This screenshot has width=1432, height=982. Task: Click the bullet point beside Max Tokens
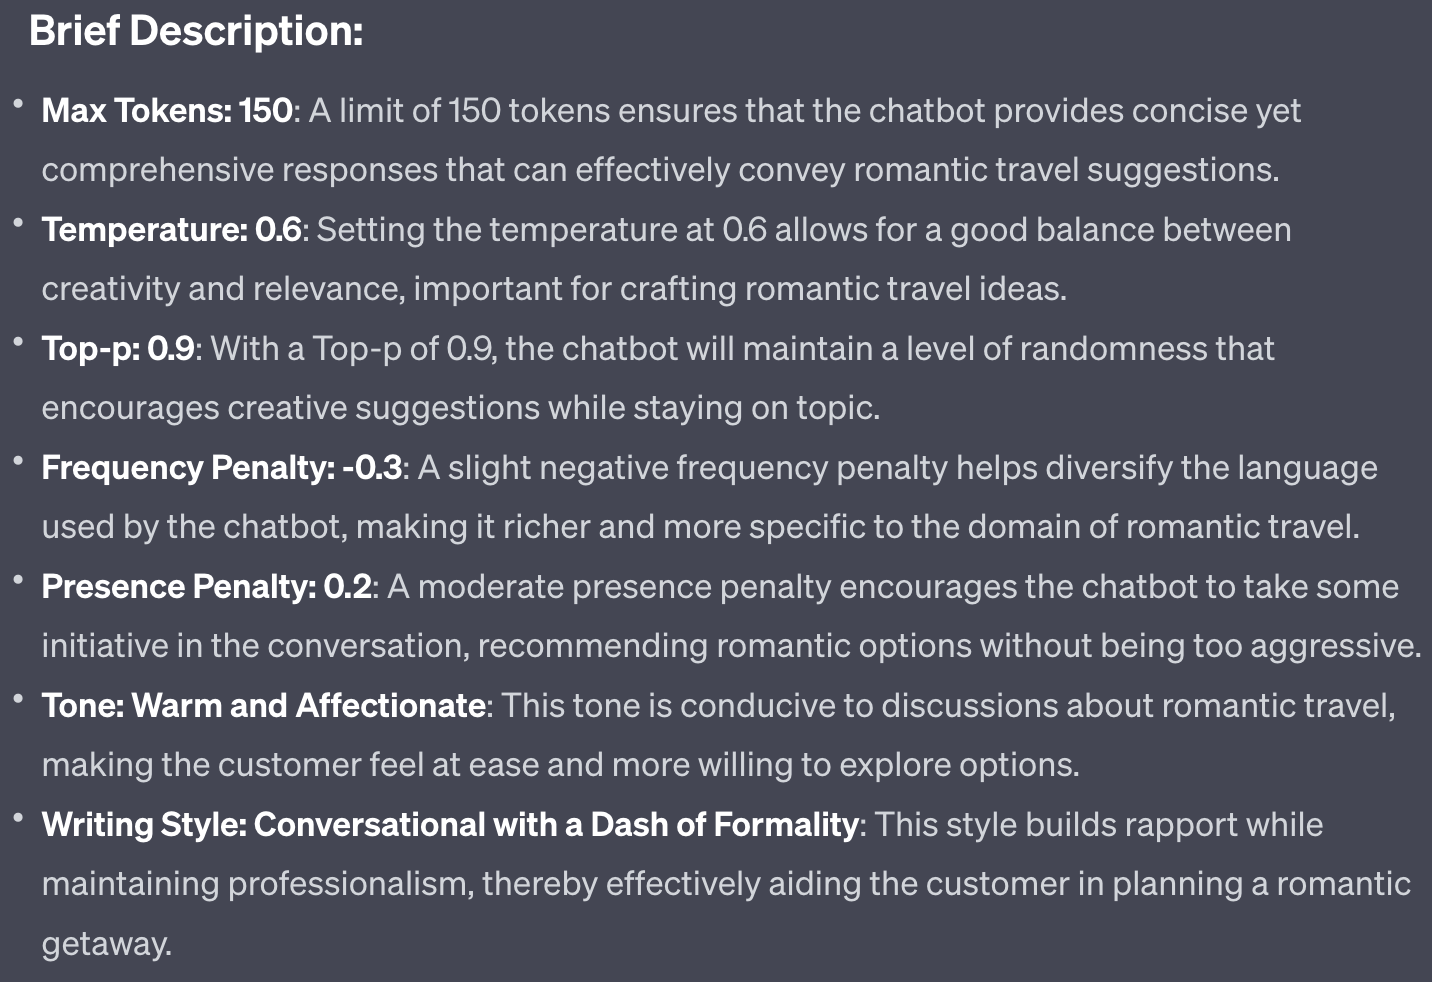(x=18, y=104)
